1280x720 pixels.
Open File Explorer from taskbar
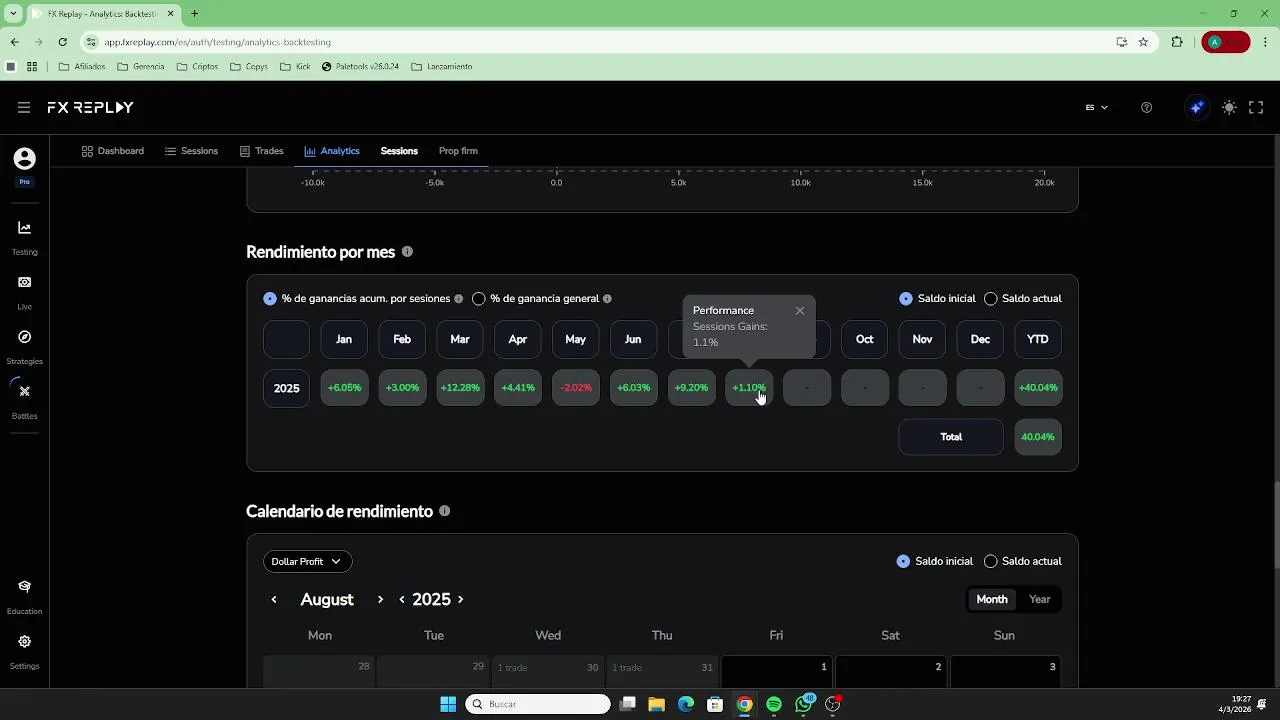pyautogui.click(x=657, y=704)
